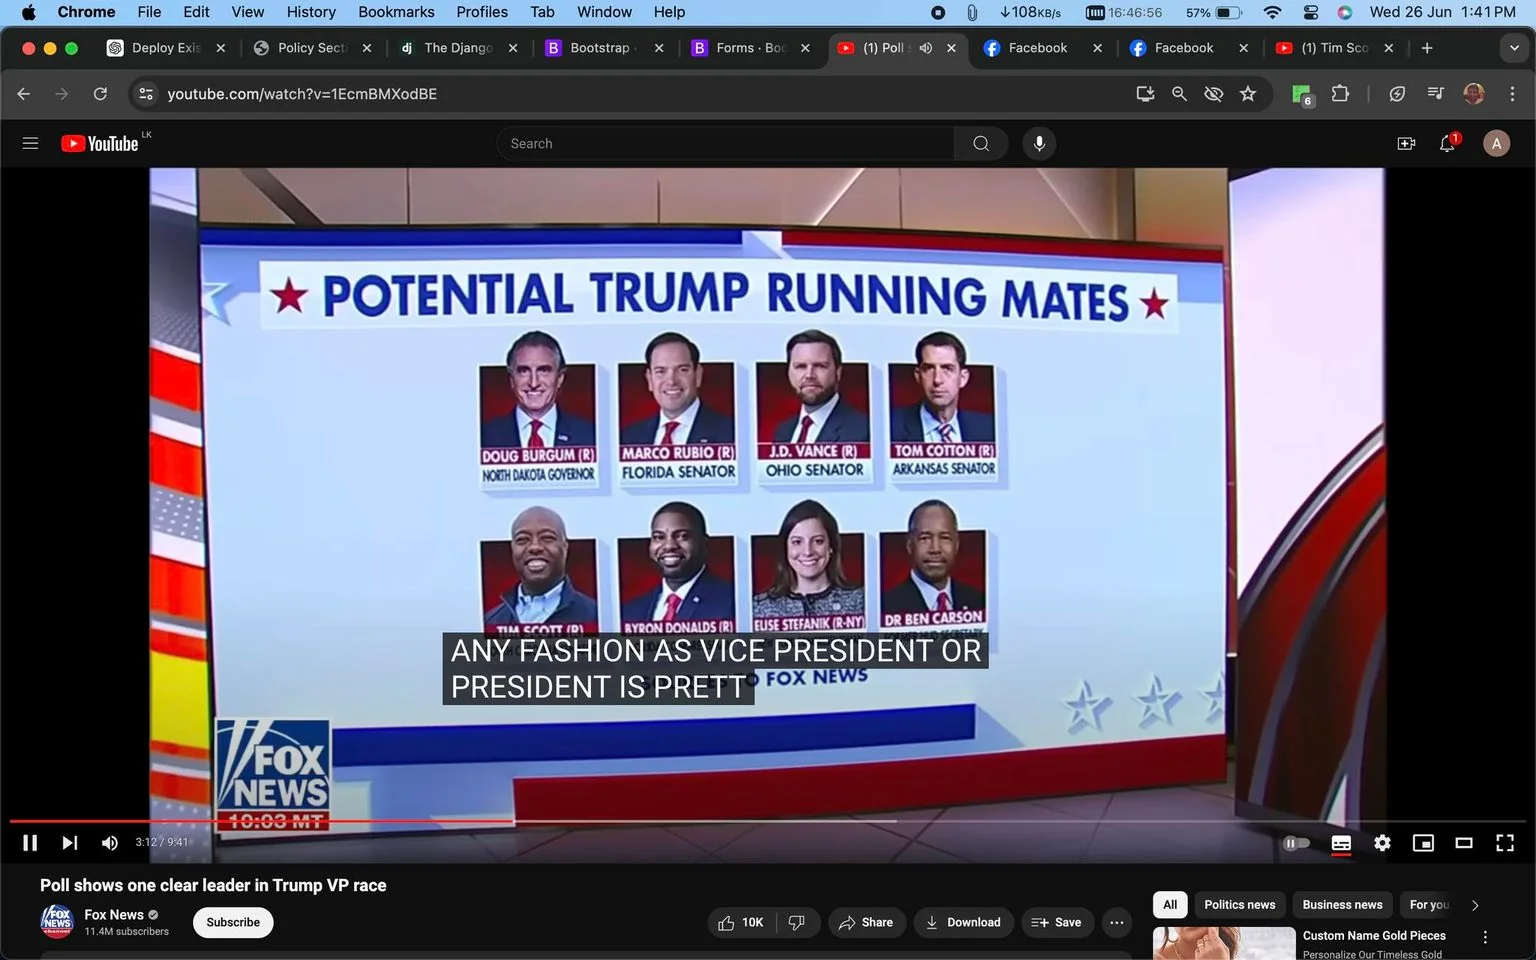This screenshot has height=960, width=1536.
Task: Open more actions three-dot menu
Action: [1117, 922]
